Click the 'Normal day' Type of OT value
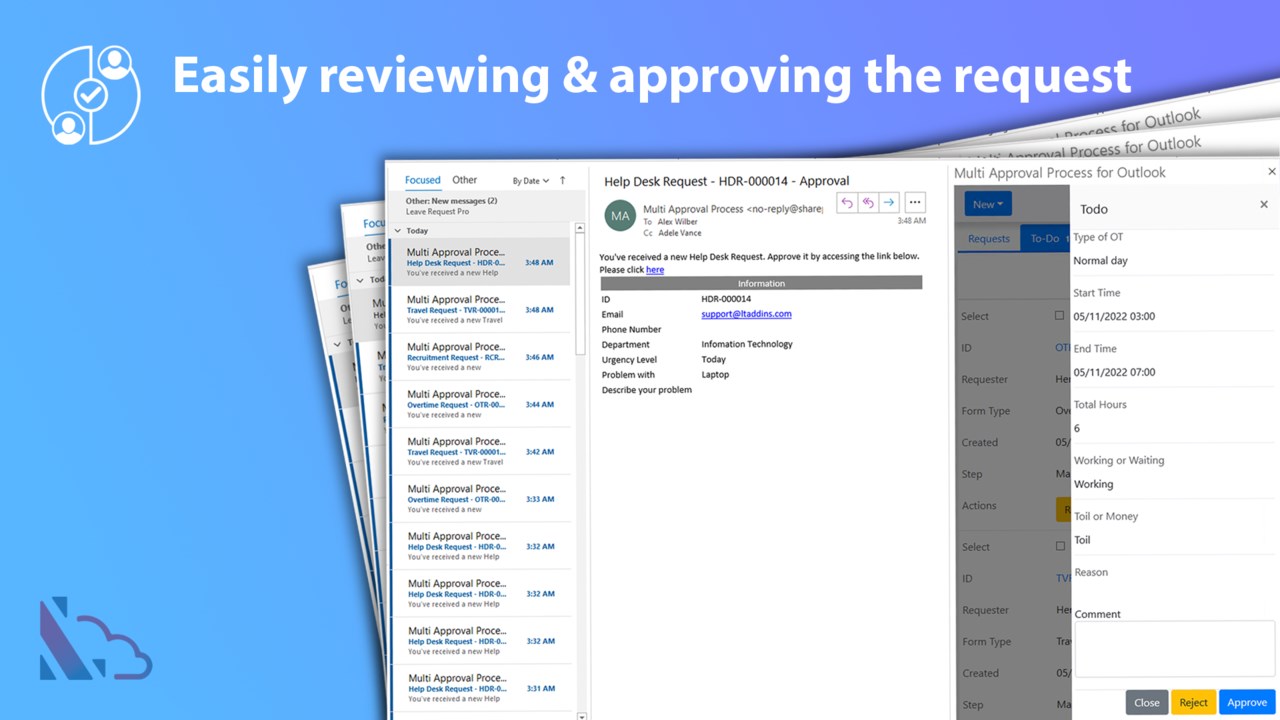Image resolution: width=1280 pixels, height=720 pixels. pos(1100,261)
